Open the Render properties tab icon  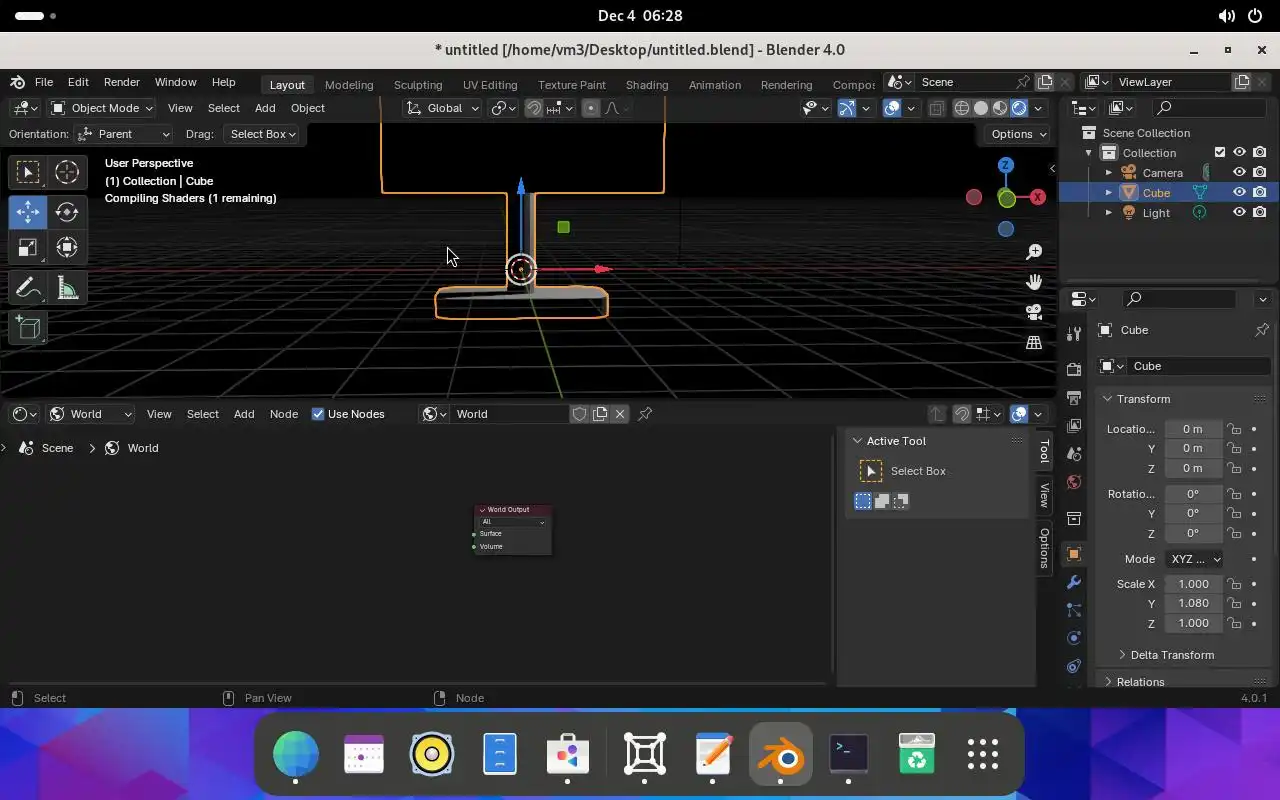1074,369
